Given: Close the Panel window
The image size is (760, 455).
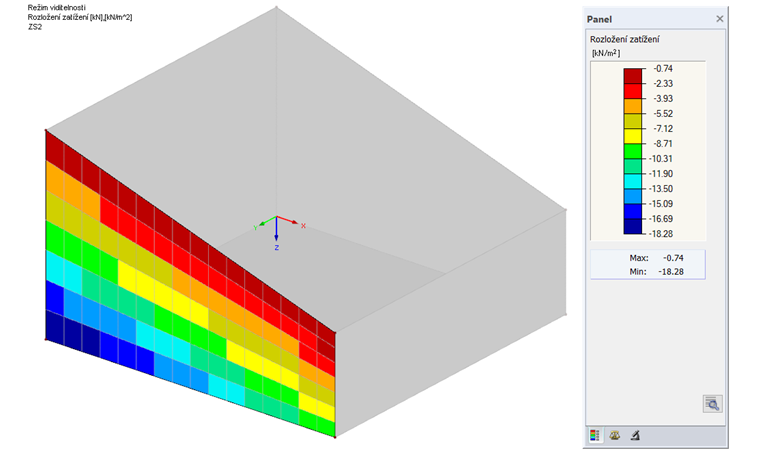Looking at the screenshot, I should point(720,19).
